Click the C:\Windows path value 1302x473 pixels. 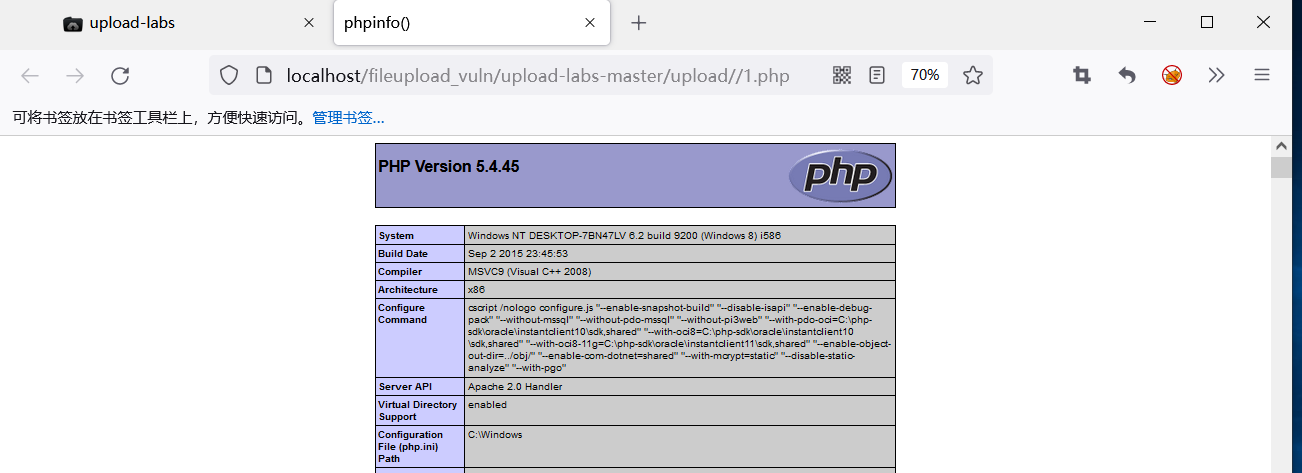click(x=495, y=435)
